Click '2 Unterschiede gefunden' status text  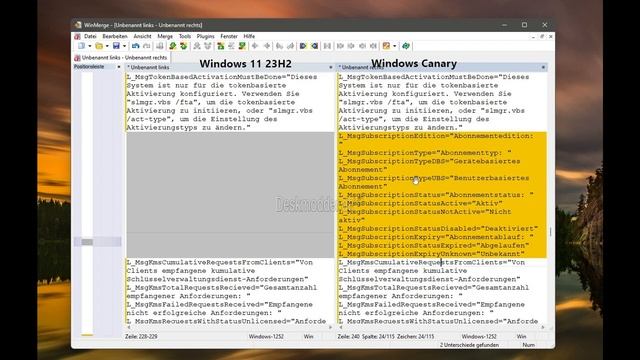coord(469,345)
